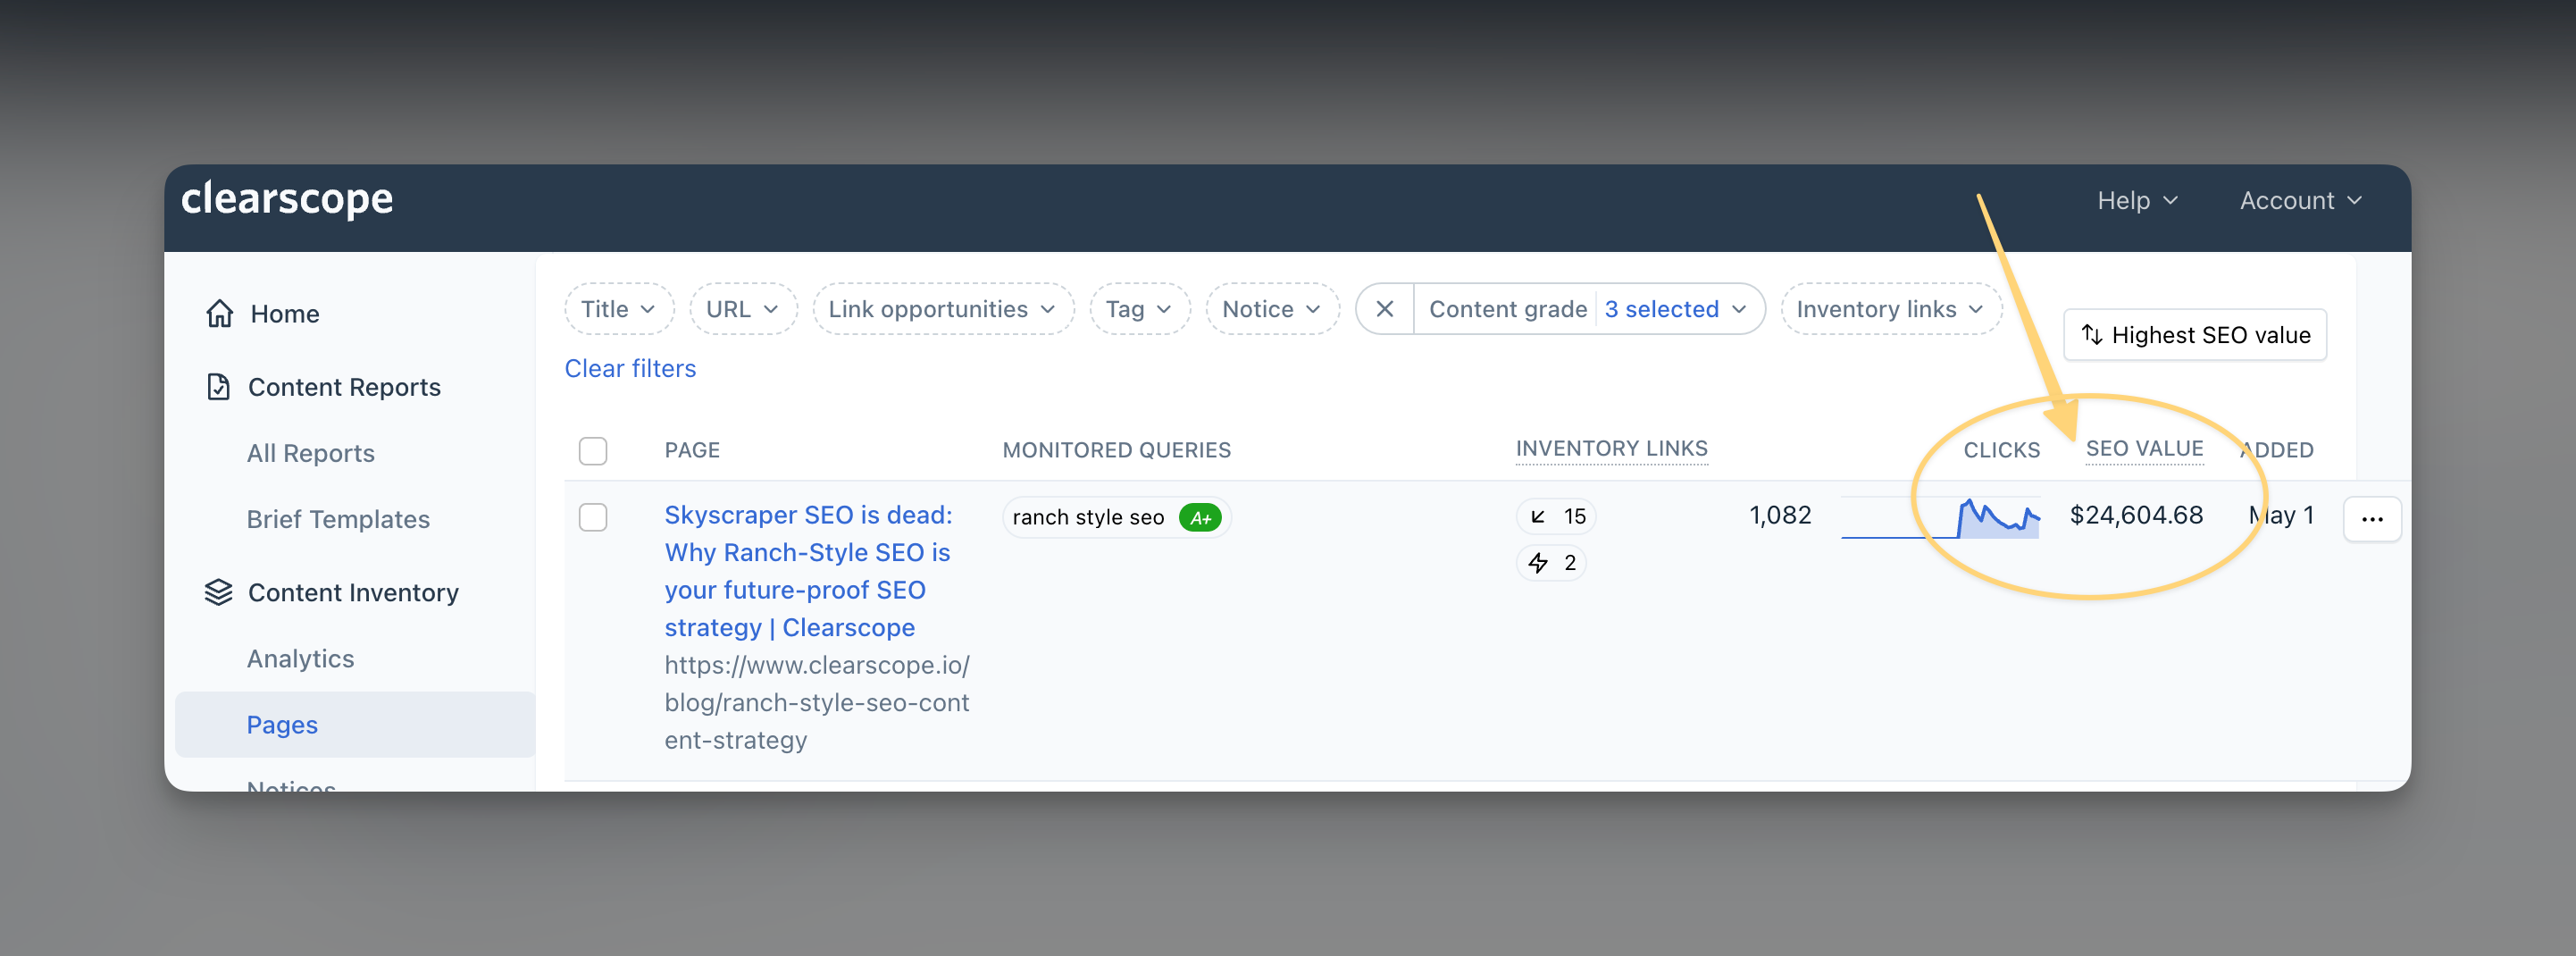Viewport: 2576px width, 956px height.
Task: Click the 1,082 clicks value
Action: (x=1780, y=516)
